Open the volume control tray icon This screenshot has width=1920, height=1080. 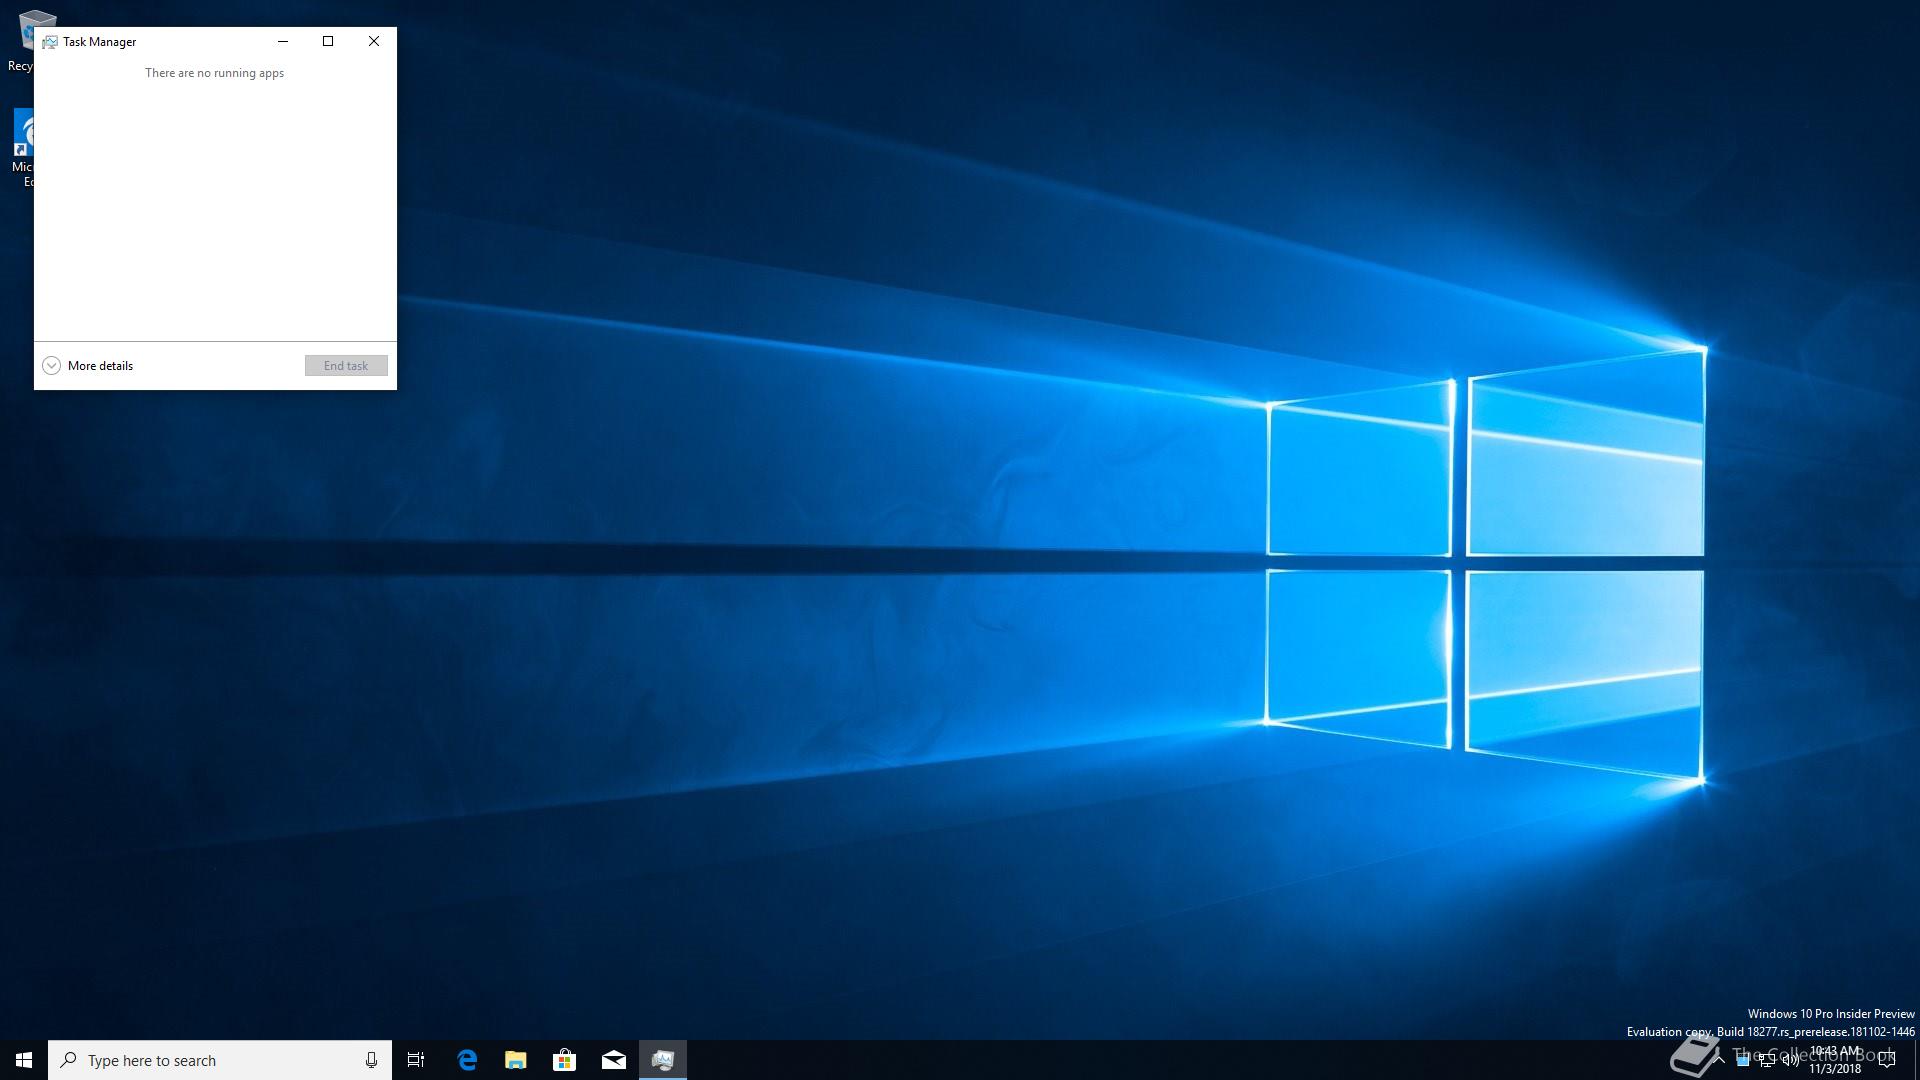[x=1791, y=1061]
